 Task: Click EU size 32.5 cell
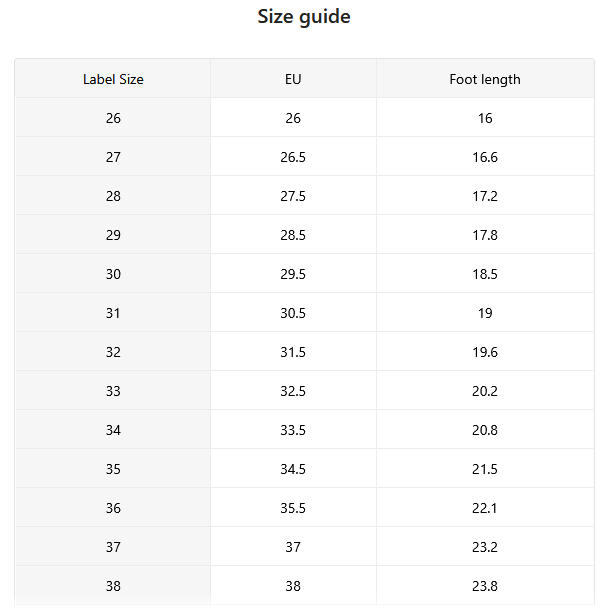click(x=293, y=391)
